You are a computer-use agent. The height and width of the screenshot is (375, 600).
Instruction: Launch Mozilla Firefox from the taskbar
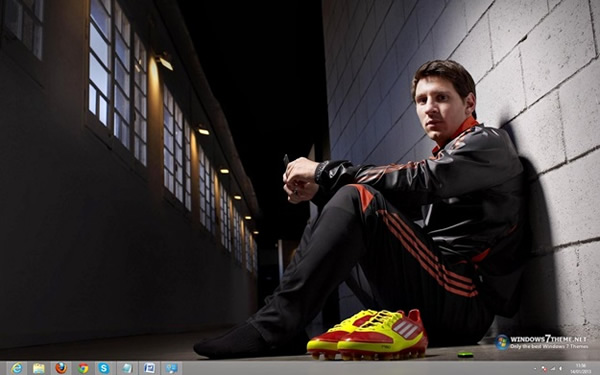click(61, 368)
